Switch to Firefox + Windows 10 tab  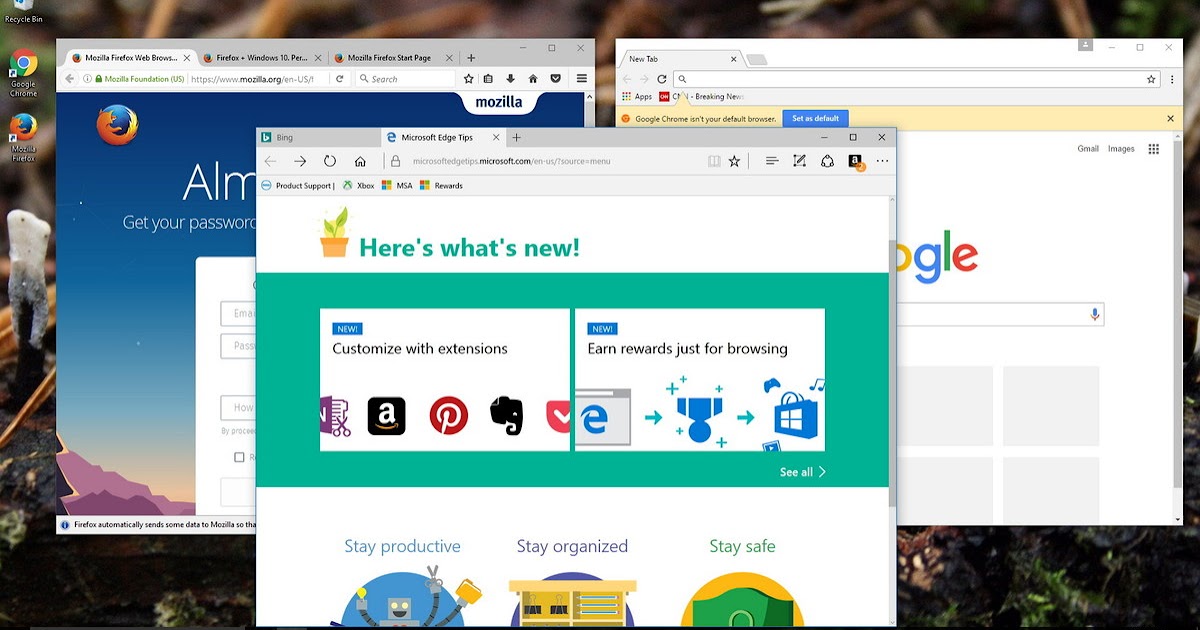pos(260,58)
